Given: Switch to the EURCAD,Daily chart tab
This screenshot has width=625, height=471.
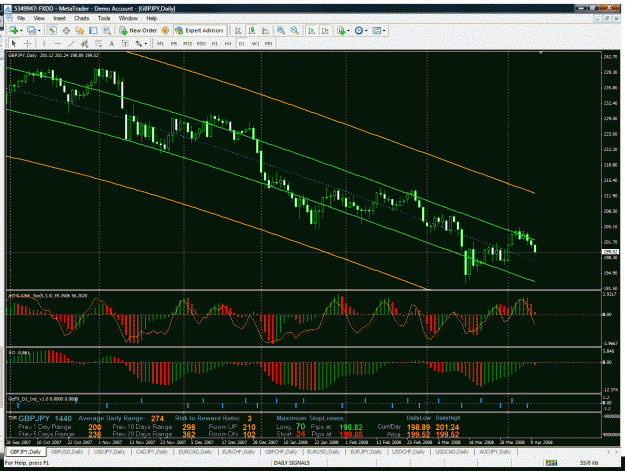Looking at the screenshot, I should [x=195, y=452].
